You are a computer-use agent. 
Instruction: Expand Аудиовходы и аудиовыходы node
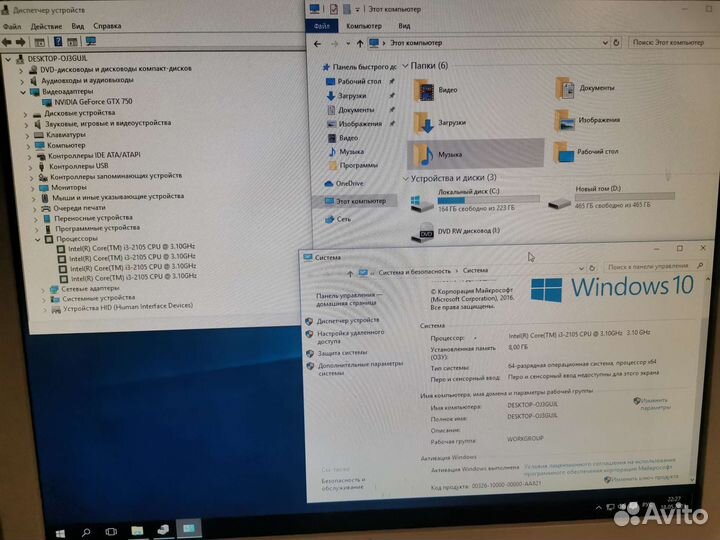22,81
